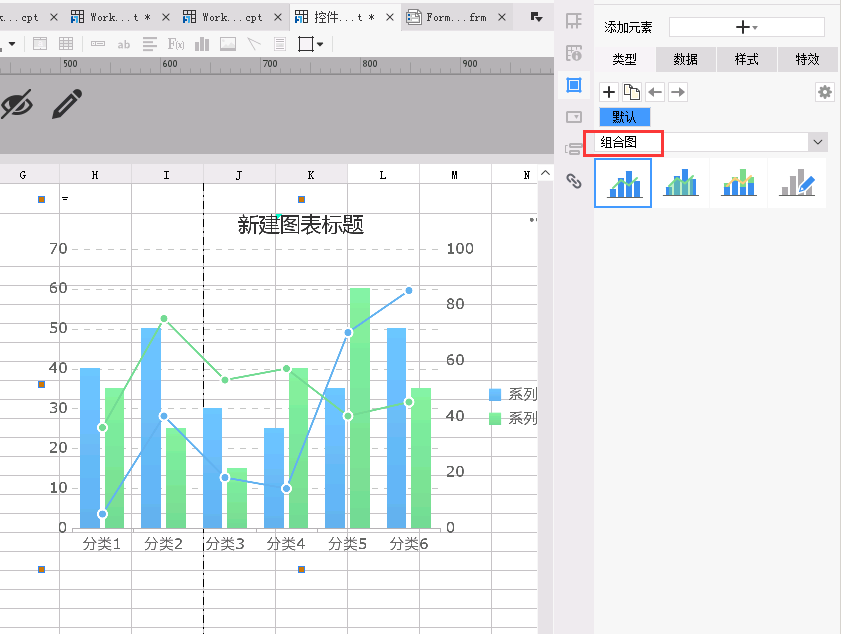841x634 pixels.
Task: Hide the parameter pane with the crossed-eye icon
Action: 16,104
